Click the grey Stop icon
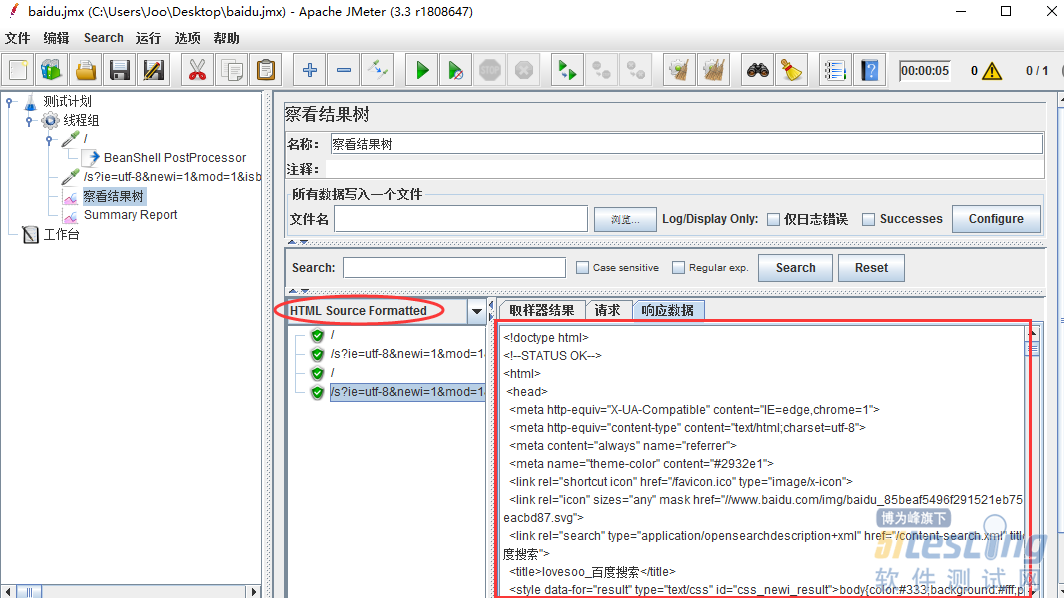 coord(490,70)
